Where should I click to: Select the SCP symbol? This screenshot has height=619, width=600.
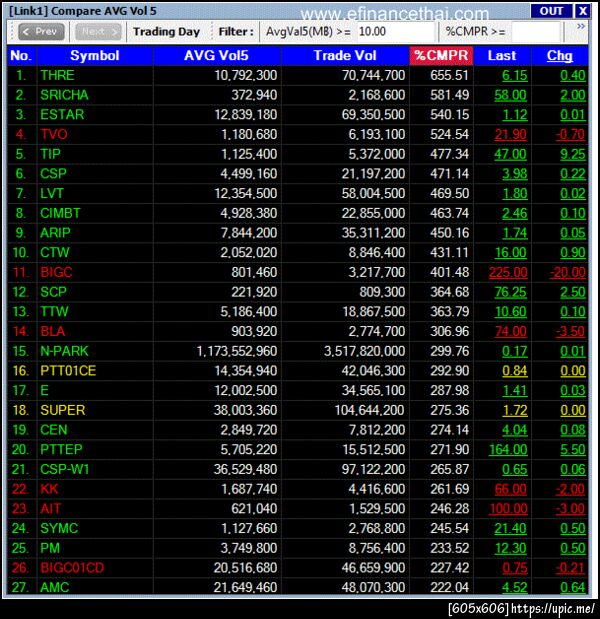click(53, 292)
